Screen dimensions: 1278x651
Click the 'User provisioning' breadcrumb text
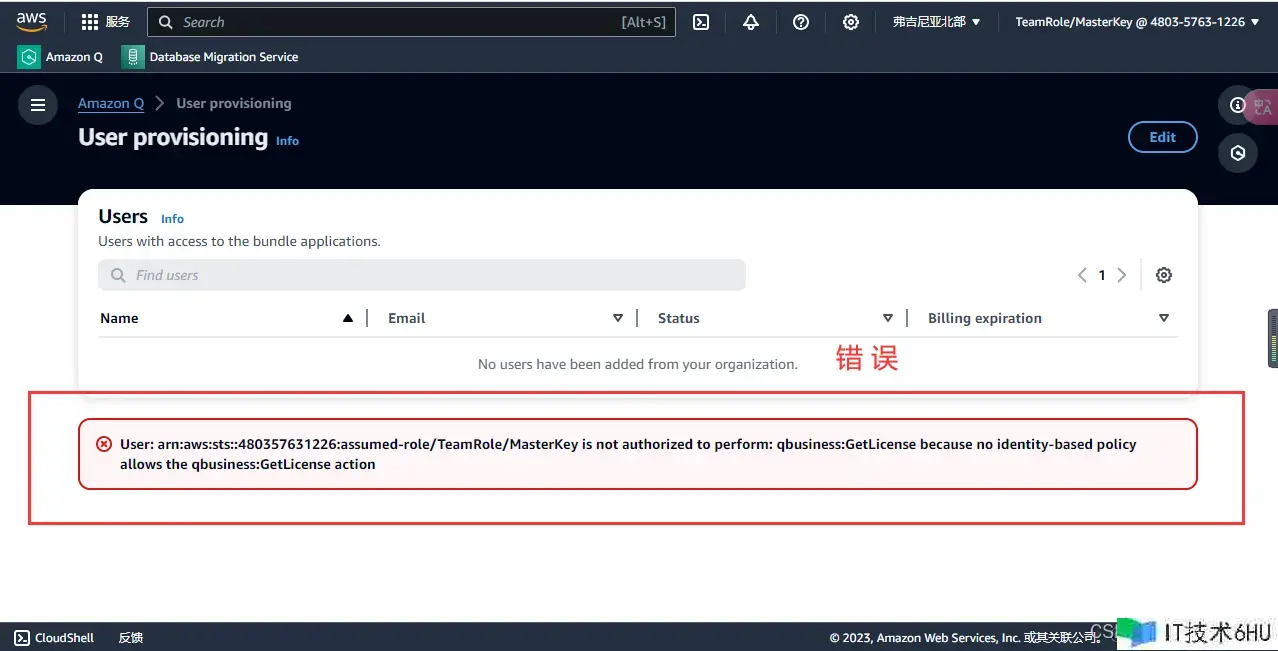[234, 103]
